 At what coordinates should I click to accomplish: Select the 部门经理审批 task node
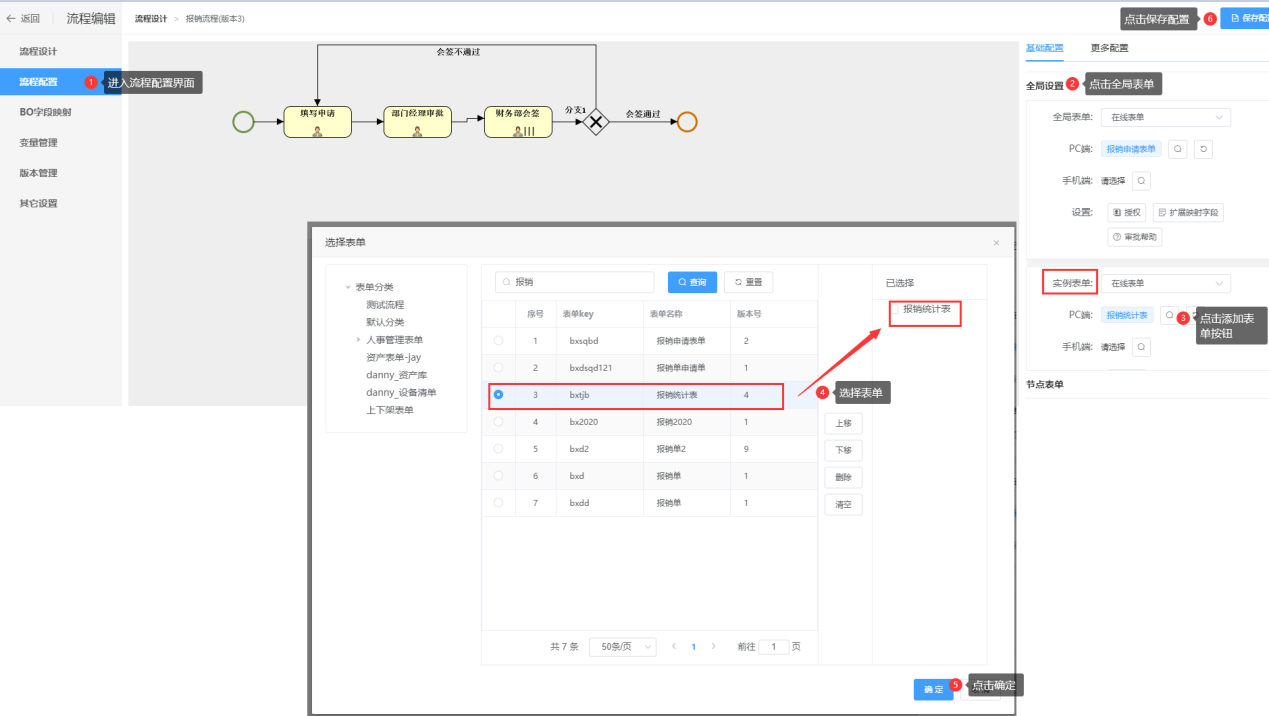point(417,122)
